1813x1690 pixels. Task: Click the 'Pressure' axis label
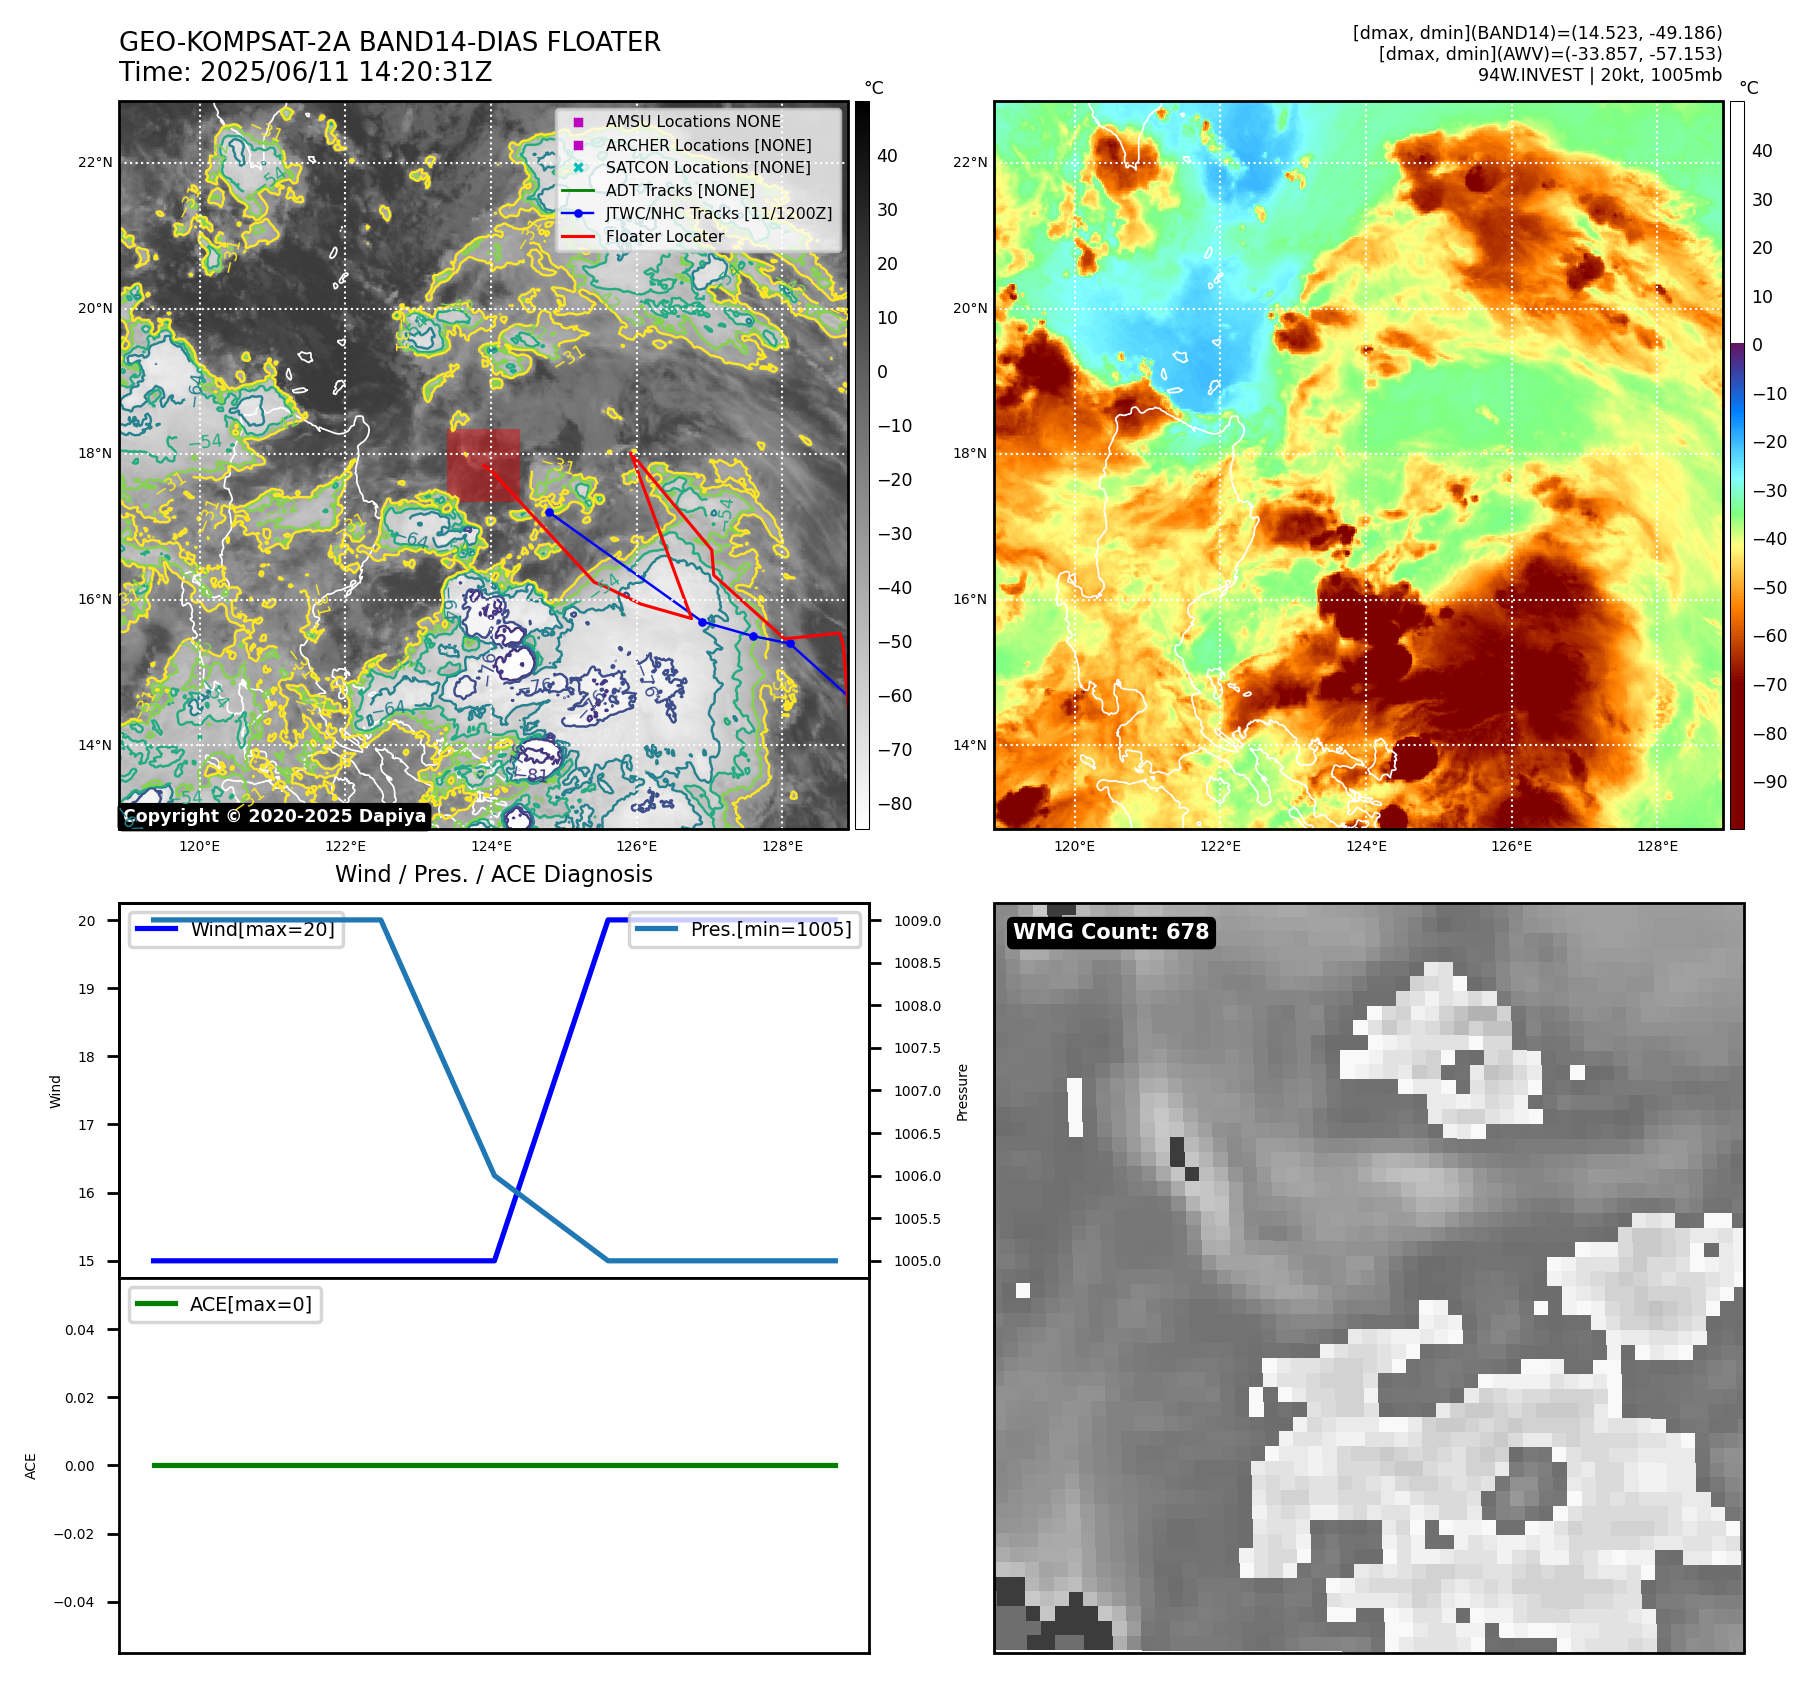[x=962, y=1092]
